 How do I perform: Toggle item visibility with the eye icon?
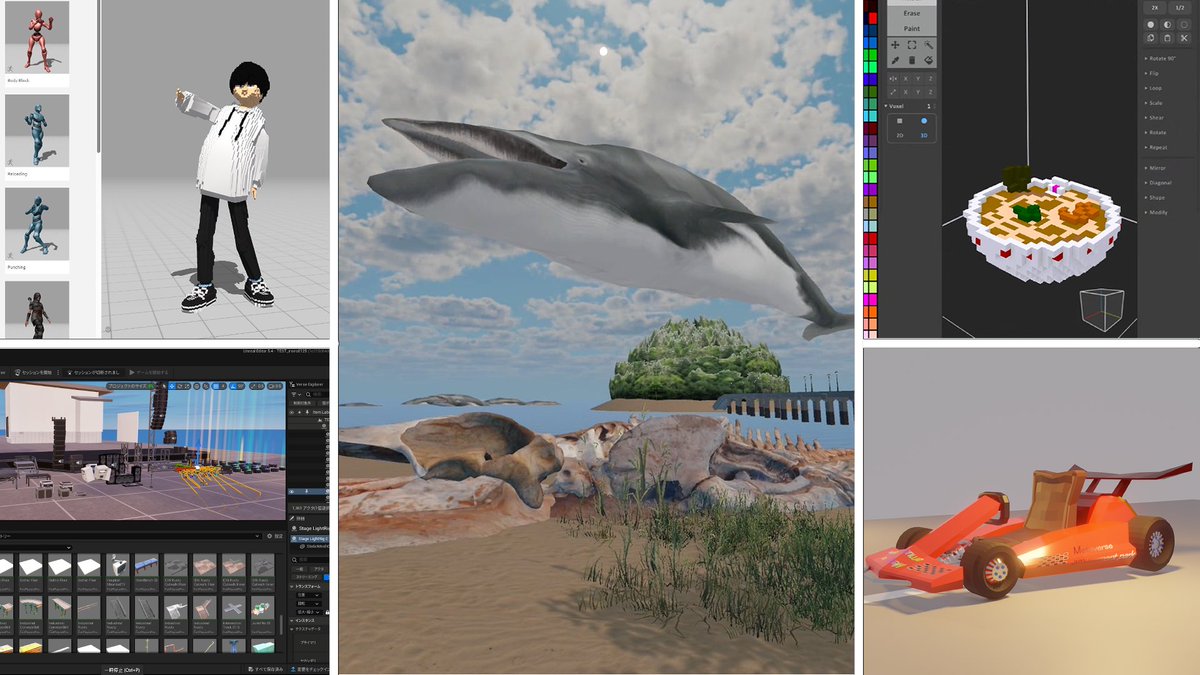pos(292,412)
